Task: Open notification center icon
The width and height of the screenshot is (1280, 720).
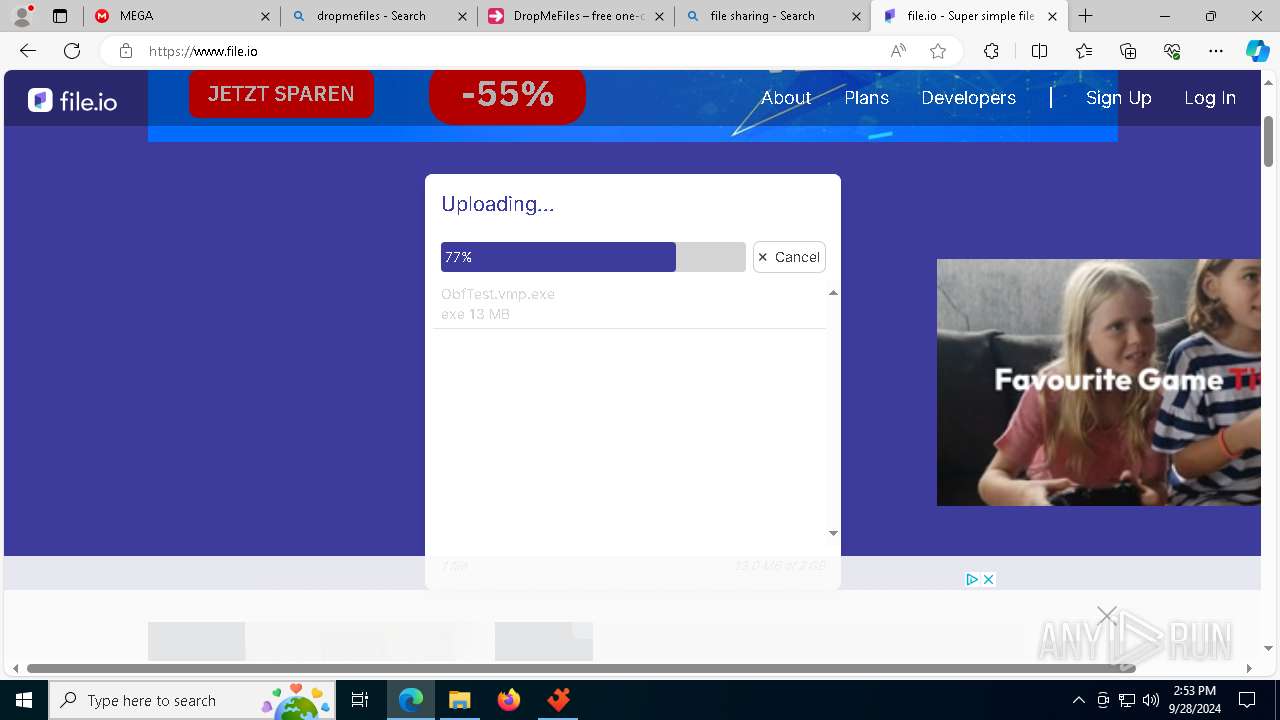Action: pos(1247,700)
